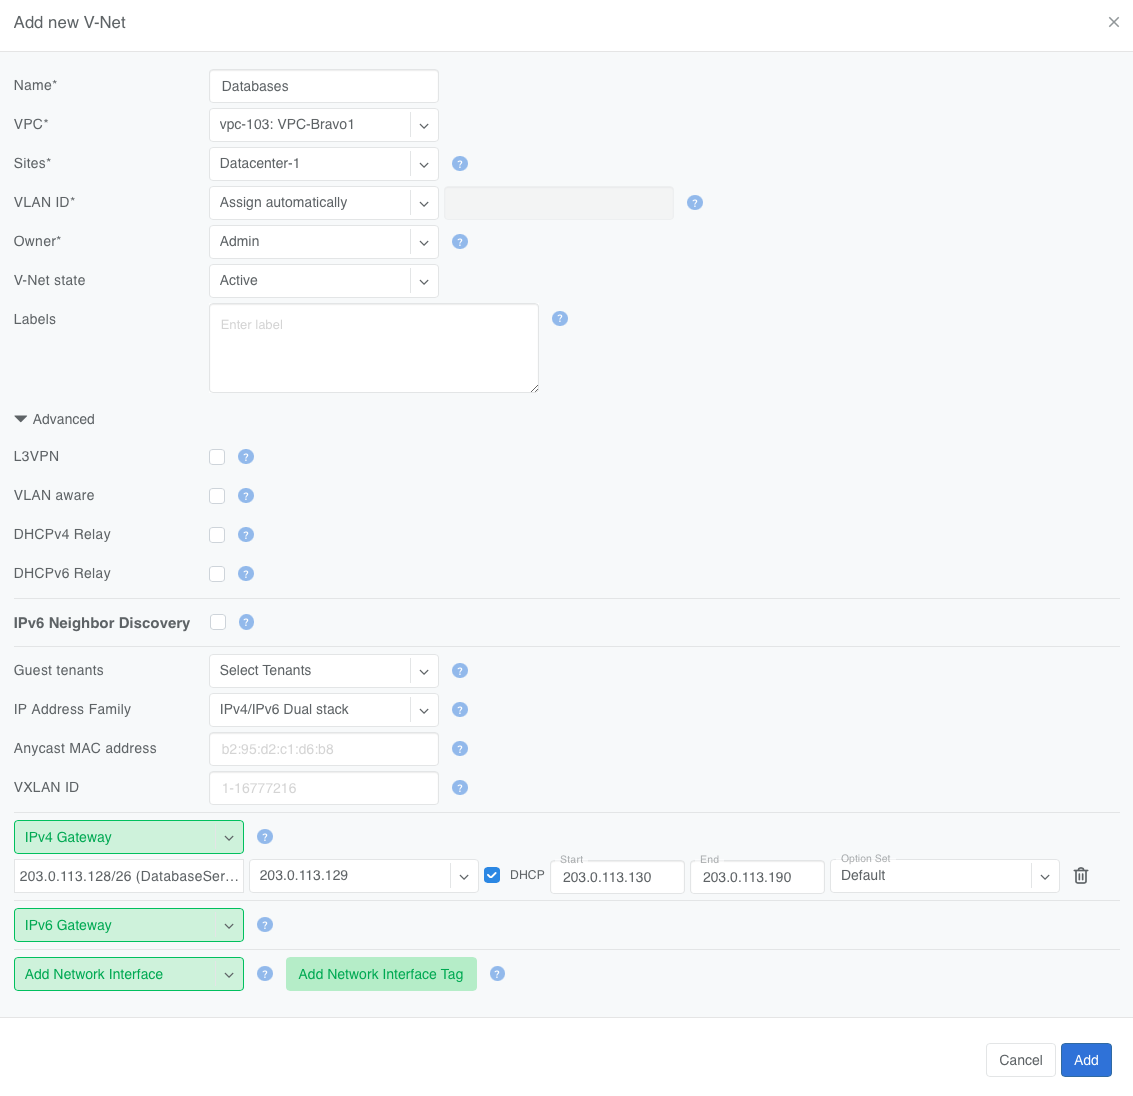Show help for Add Network Interface Tag
Image resolution: width=1133 pixels, height=1096 pixels.
(497, 974)
